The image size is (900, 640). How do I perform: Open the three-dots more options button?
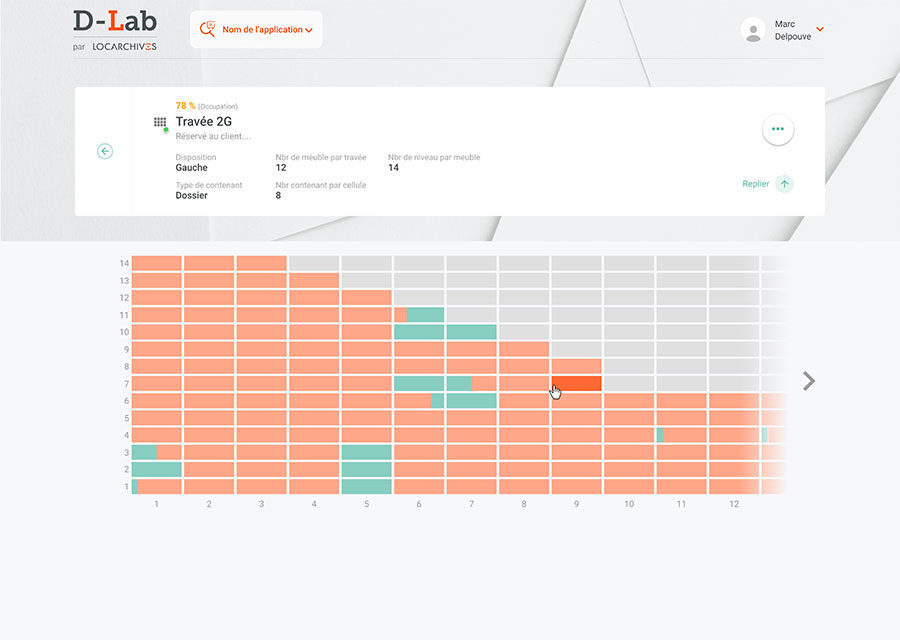pyautogui.click(x=778, y=130)
